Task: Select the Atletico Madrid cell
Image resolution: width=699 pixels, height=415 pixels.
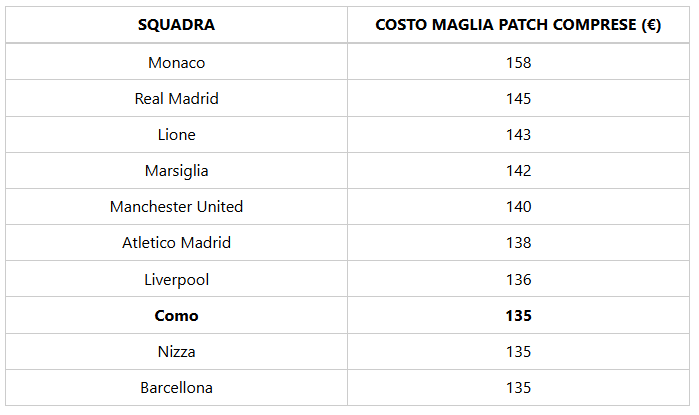Action: tap(176, 242)
